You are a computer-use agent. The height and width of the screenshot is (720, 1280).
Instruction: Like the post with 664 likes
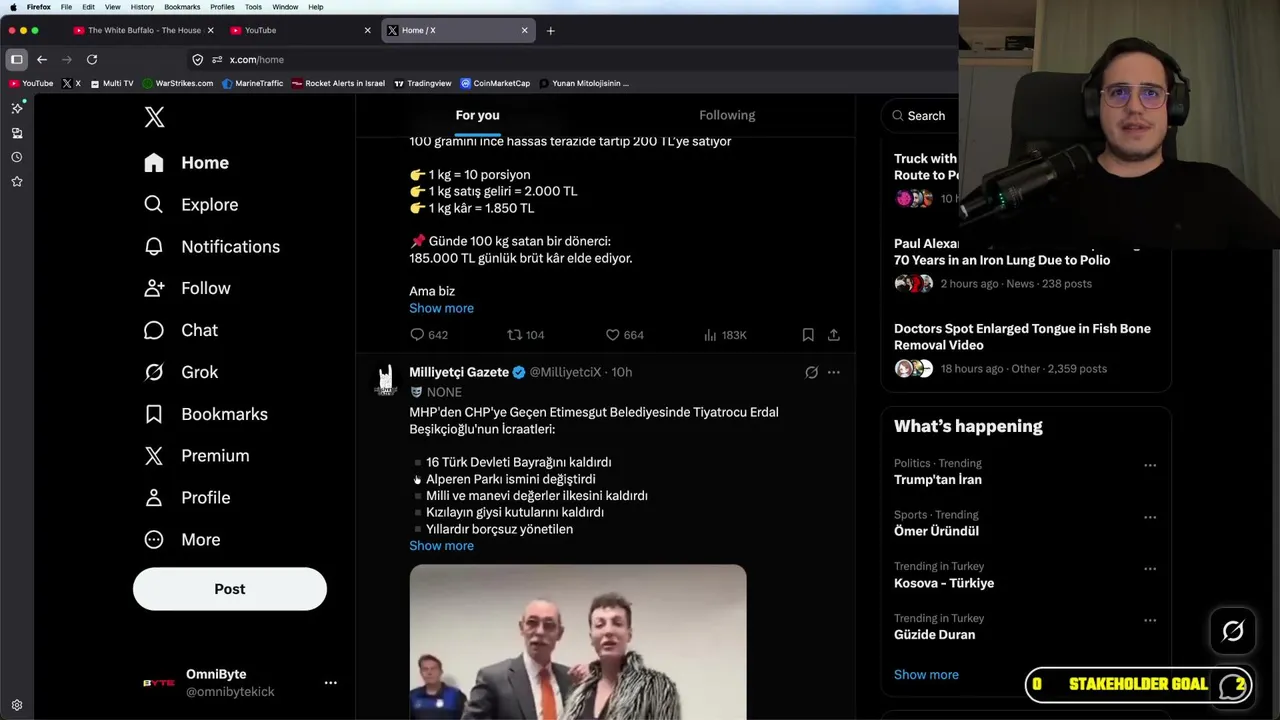pos(625,335)
